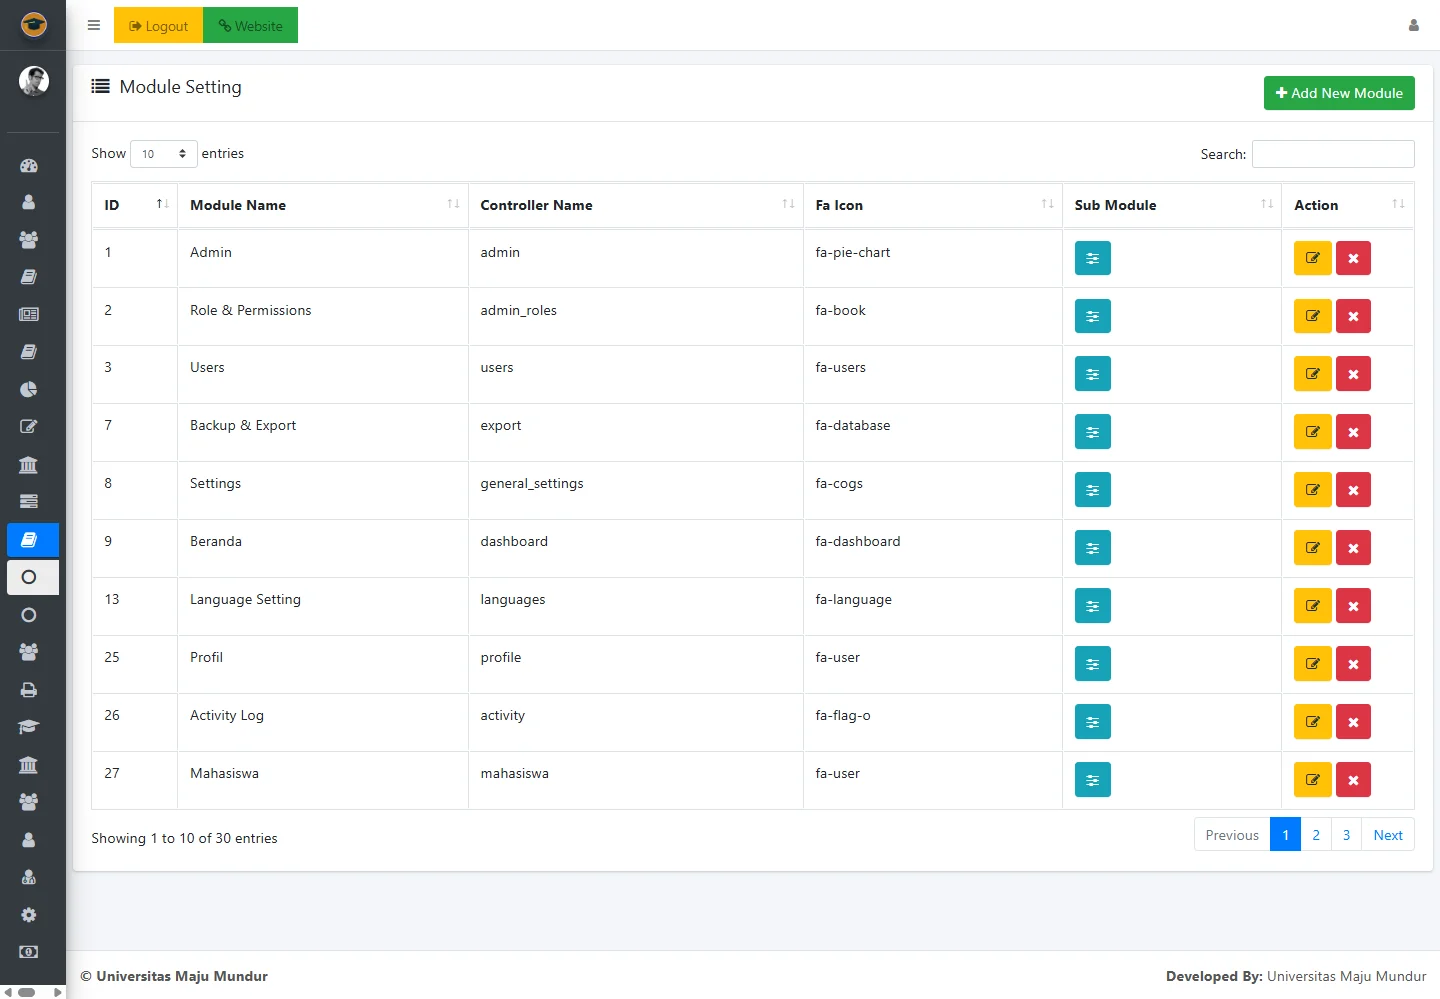Delete the Beranda module row
The height and width of the screenshot is (999, 1440).
pyautogui.click(x=1353, y=548)
